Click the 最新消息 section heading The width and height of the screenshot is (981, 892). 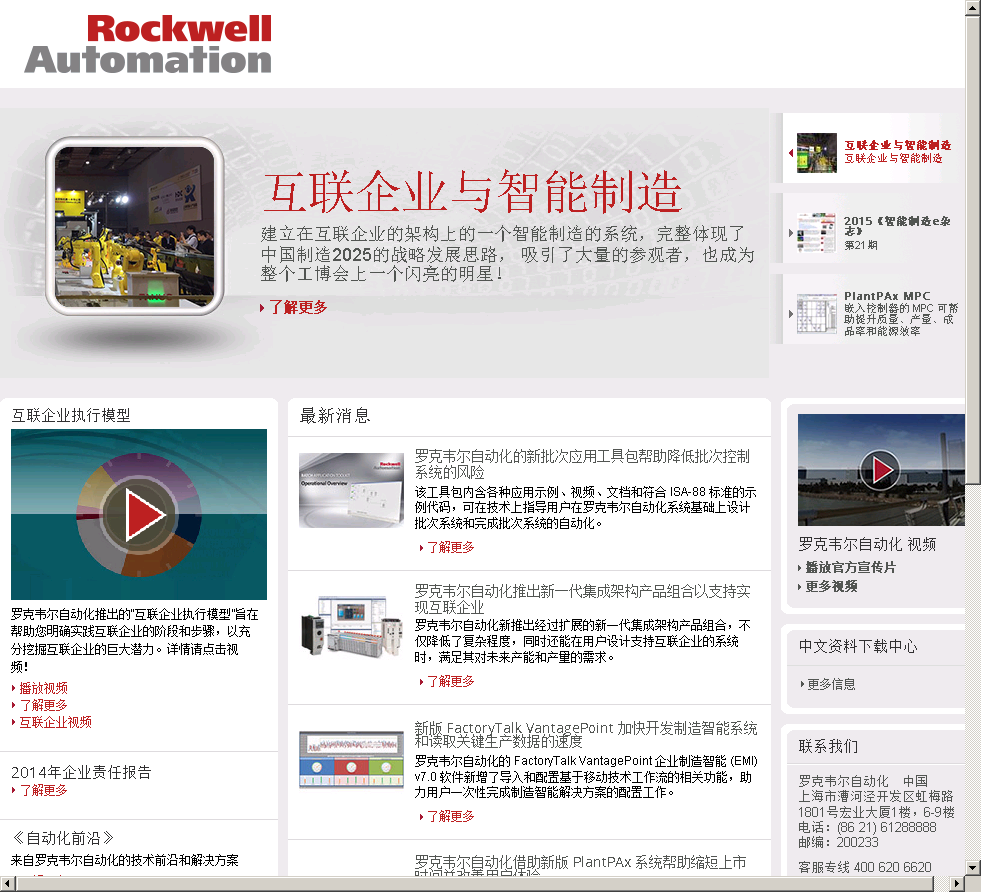tap(335, 415)
